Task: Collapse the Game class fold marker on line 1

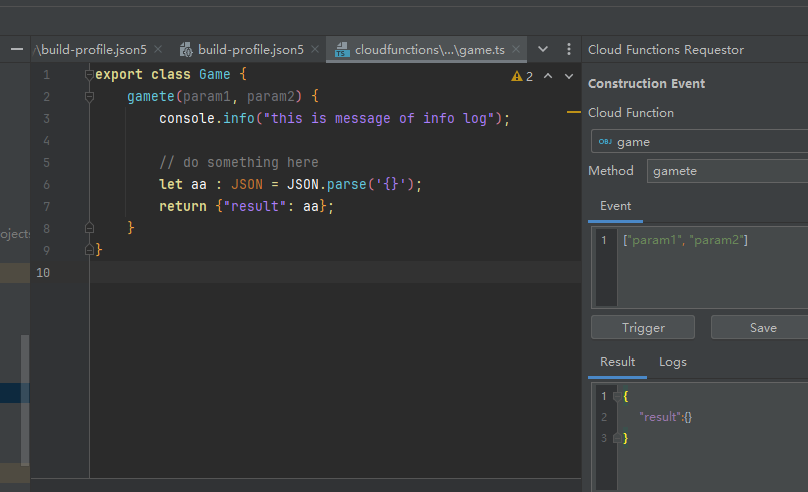Action: tap(89, 75)
